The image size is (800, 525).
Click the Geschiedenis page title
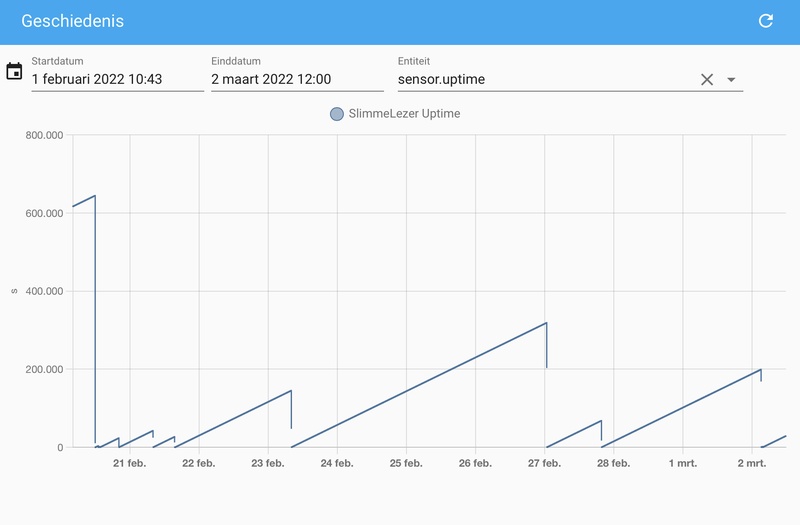72,21
